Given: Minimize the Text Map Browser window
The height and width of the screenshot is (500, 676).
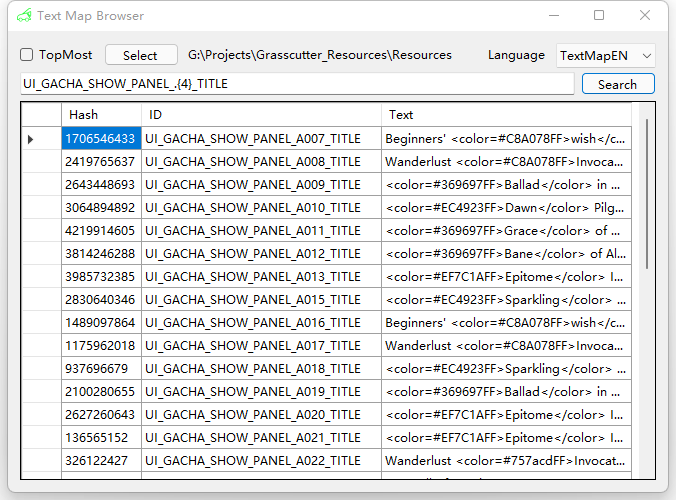Looking at the screenshot, I should click(553, 15).
